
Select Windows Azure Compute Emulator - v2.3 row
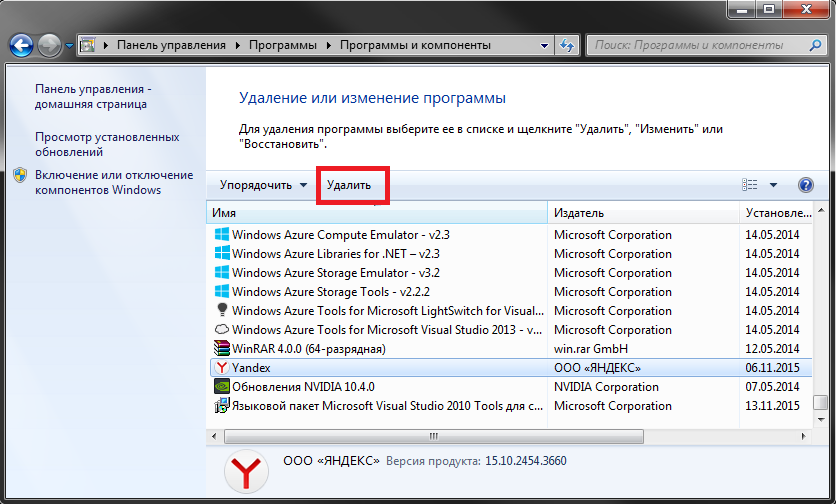(509, 235)
